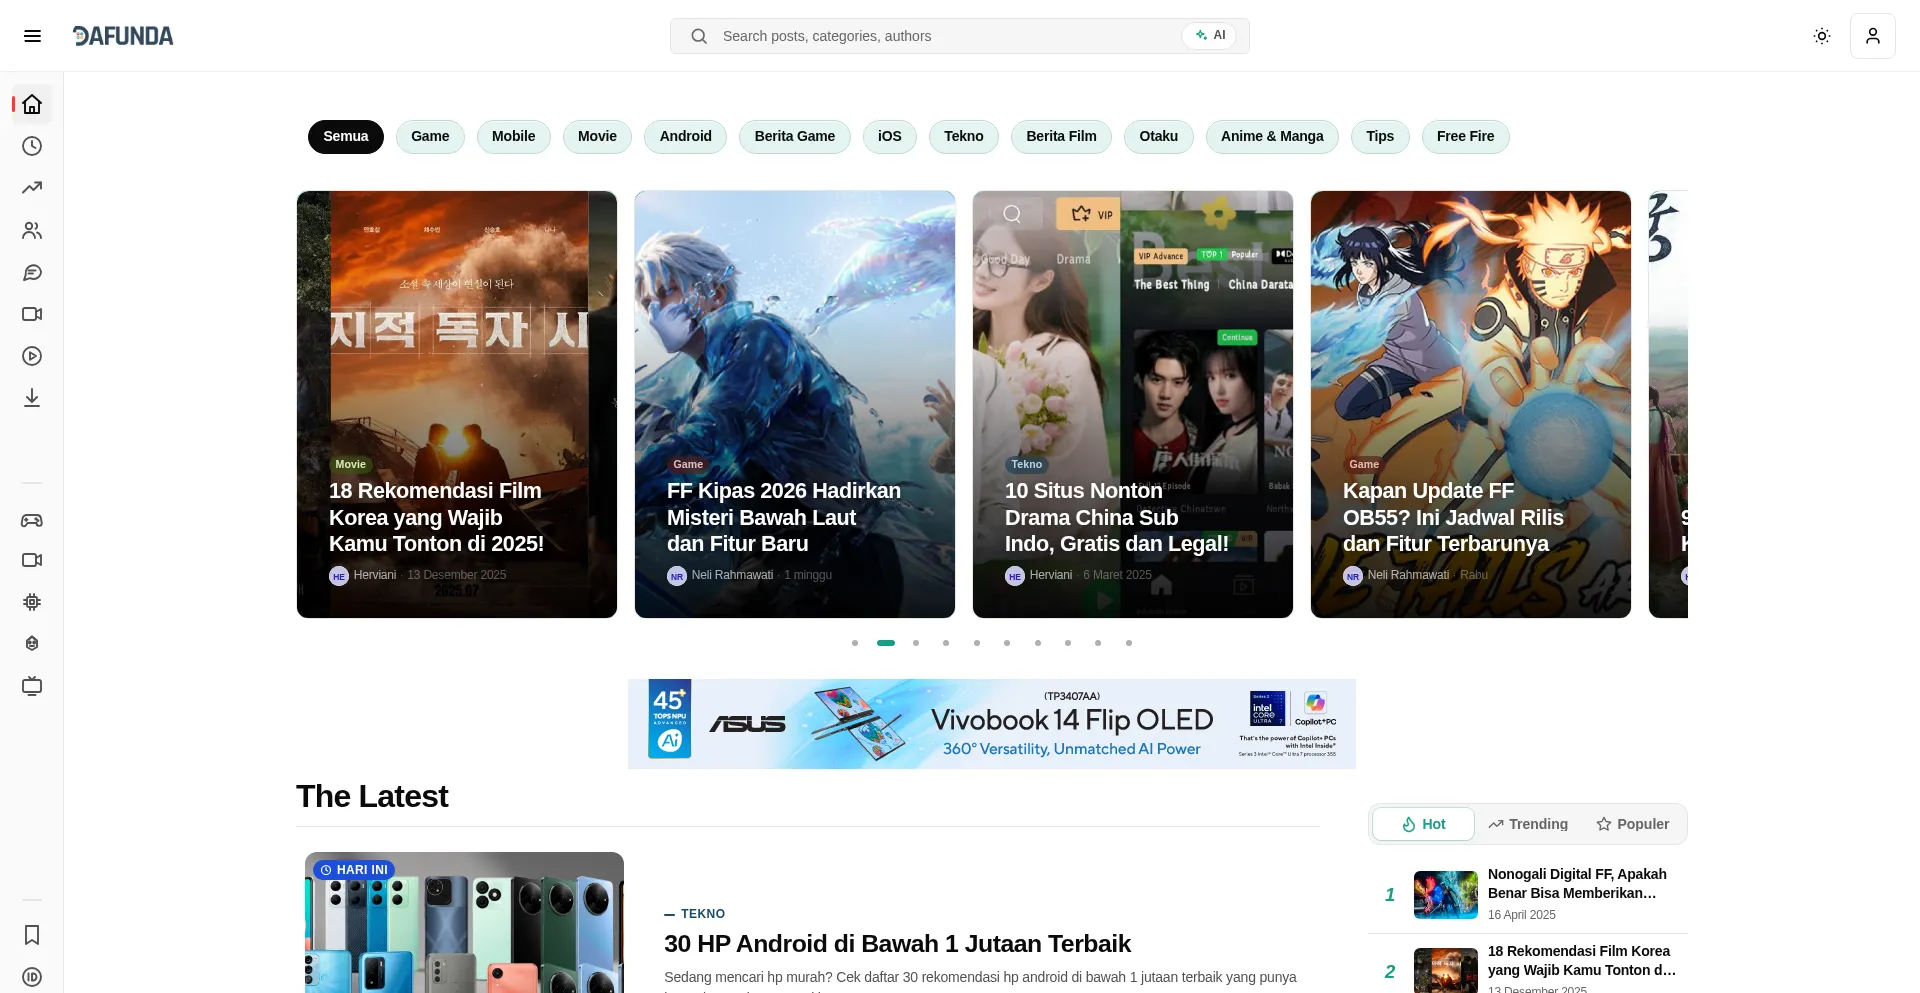
Task: Open the AI search assistant button
Action: point(1209,35)
